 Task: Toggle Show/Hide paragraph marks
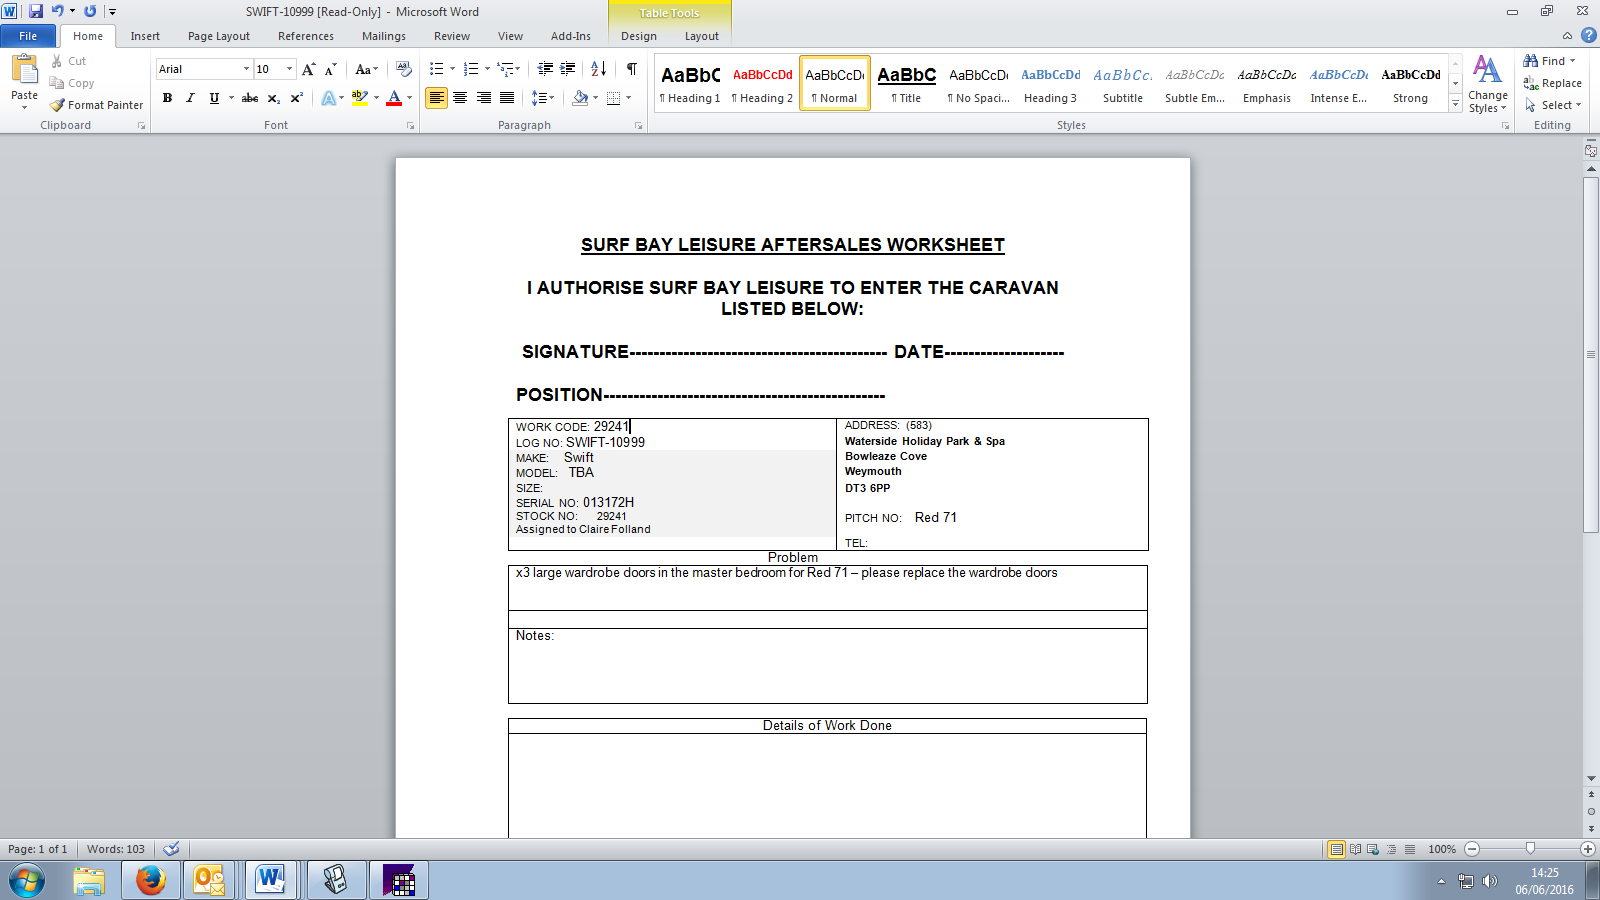point(632,69)
